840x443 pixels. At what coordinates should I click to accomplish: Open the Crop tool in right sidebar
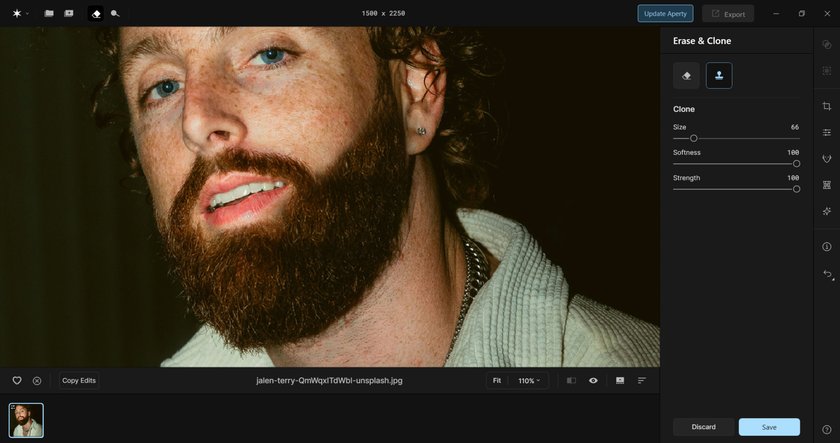tap(827, 106)
